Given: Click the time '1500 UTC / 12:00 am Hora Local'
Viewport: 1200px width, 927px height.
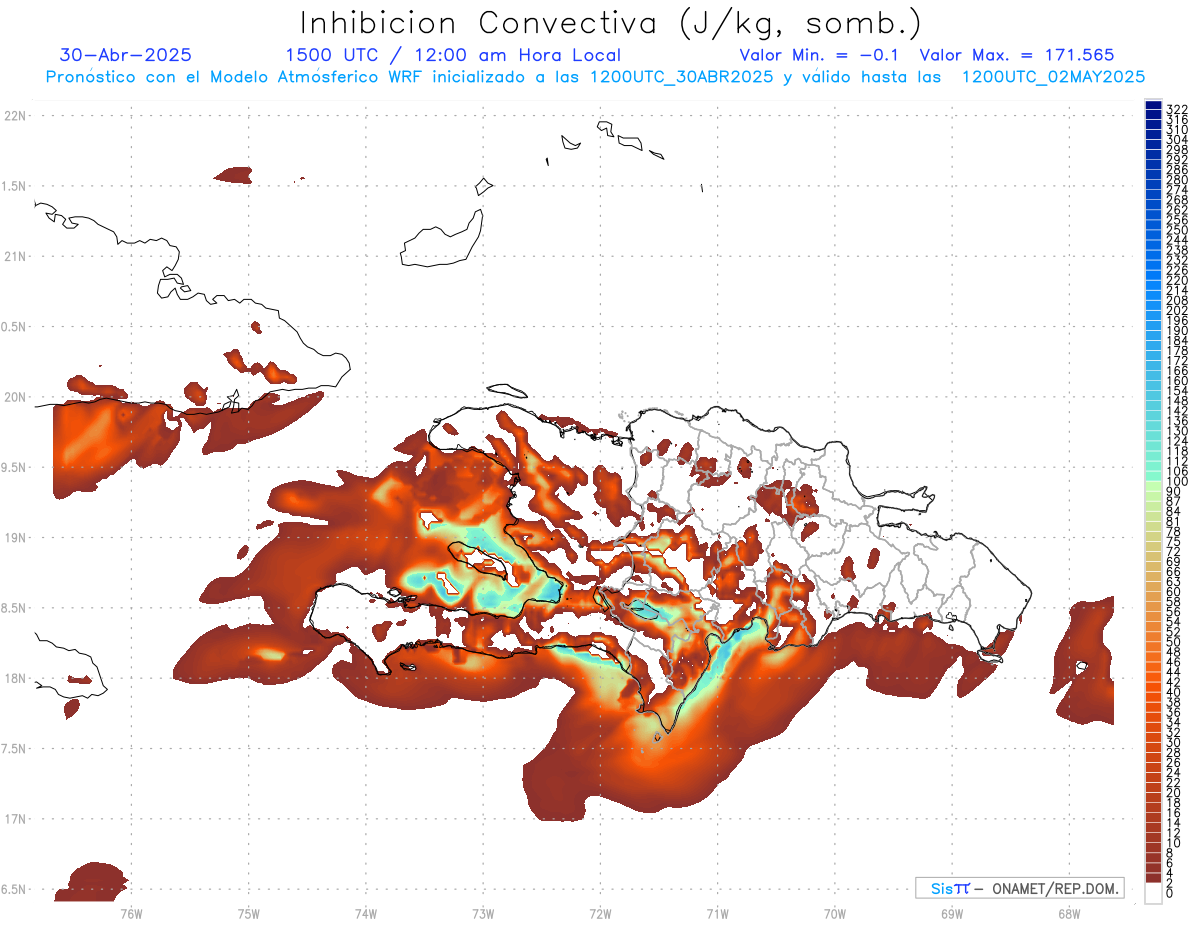Looking at the screenshot, I should click(453, 55).
